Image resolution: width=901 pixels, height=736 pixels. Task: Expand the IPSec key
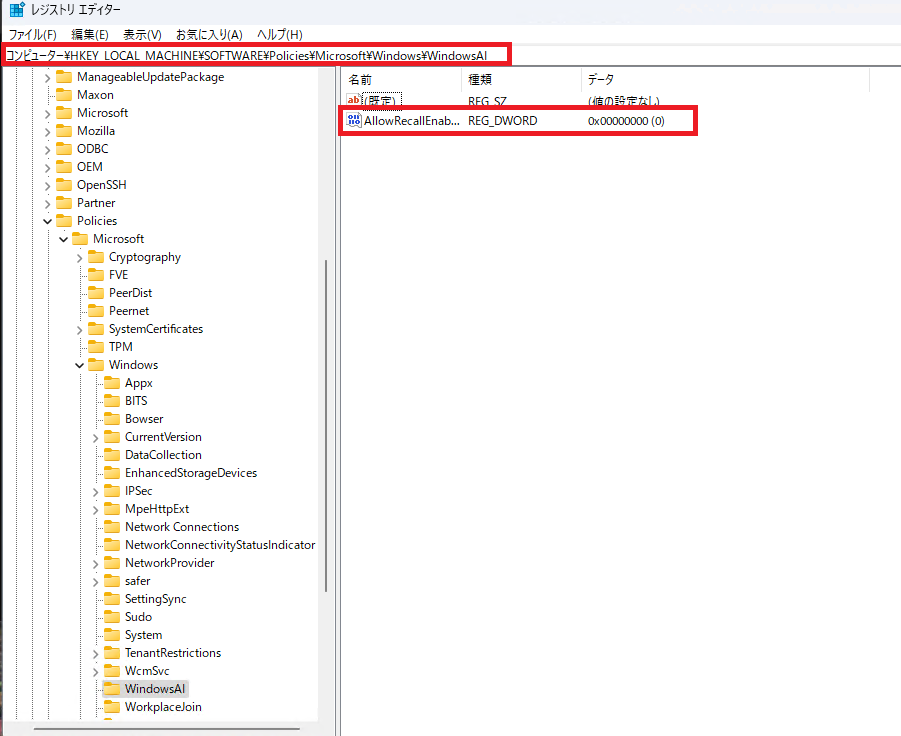click(x=96, y=492)
